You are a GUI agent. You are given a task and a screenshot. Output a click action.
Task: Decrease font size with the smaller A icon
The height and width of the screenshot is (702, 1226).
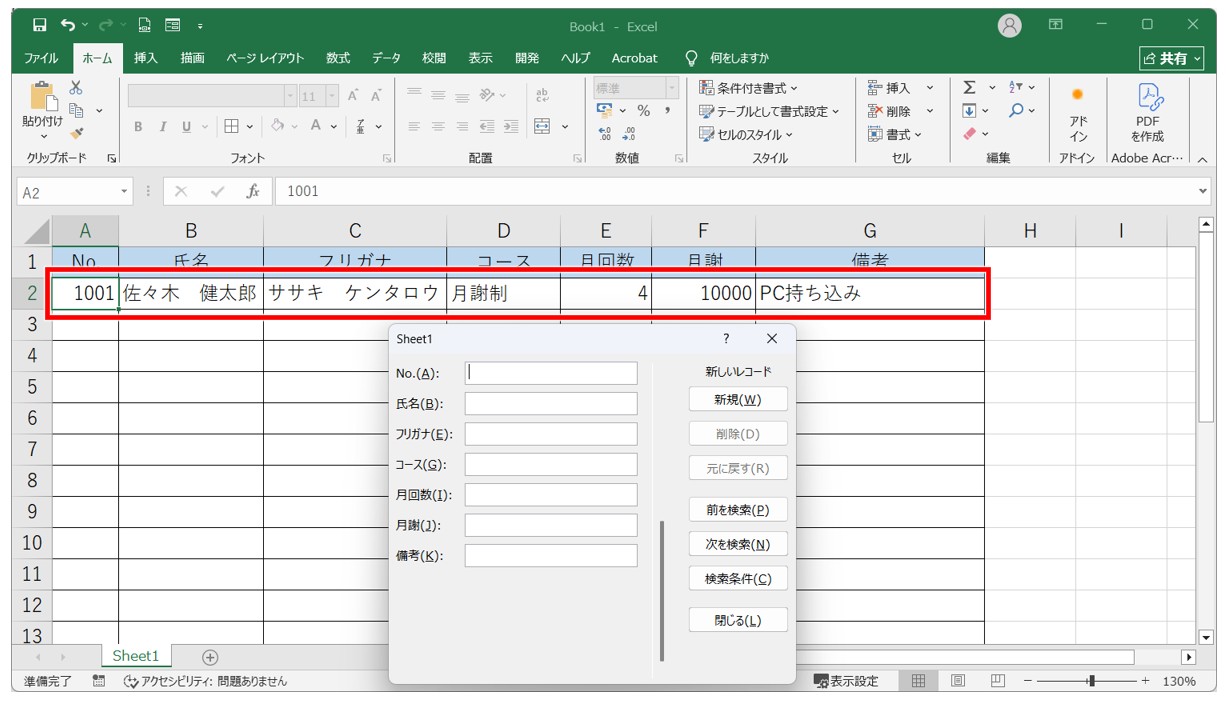[376, 96]
